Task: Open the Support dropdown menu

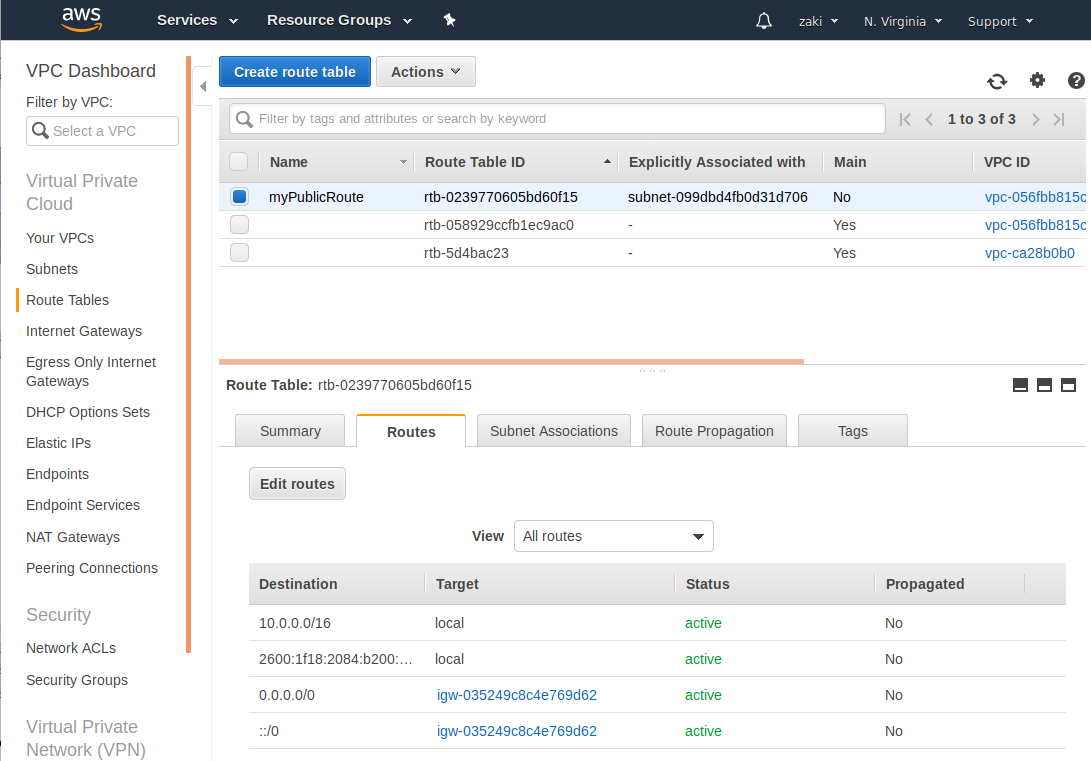Action: [x=1001, y=22]
